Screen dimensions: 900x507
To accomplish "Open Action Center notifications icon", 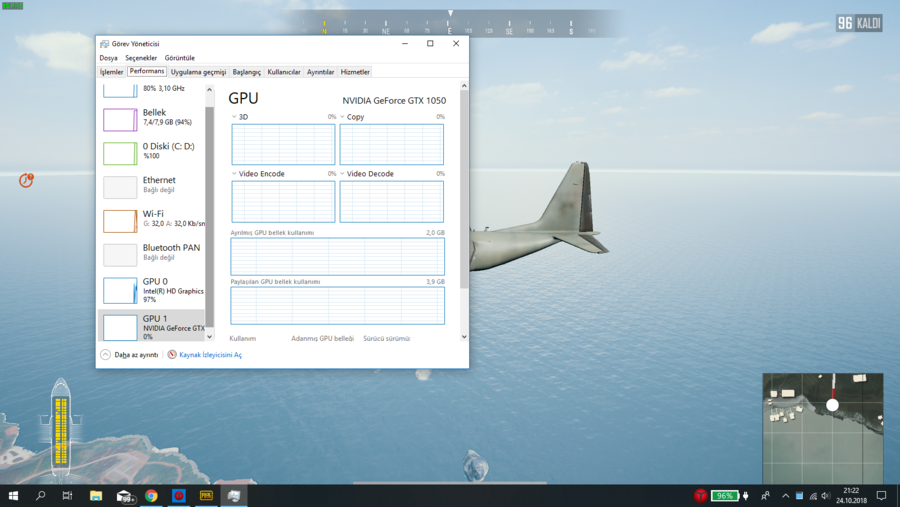I will coord(882,496).
